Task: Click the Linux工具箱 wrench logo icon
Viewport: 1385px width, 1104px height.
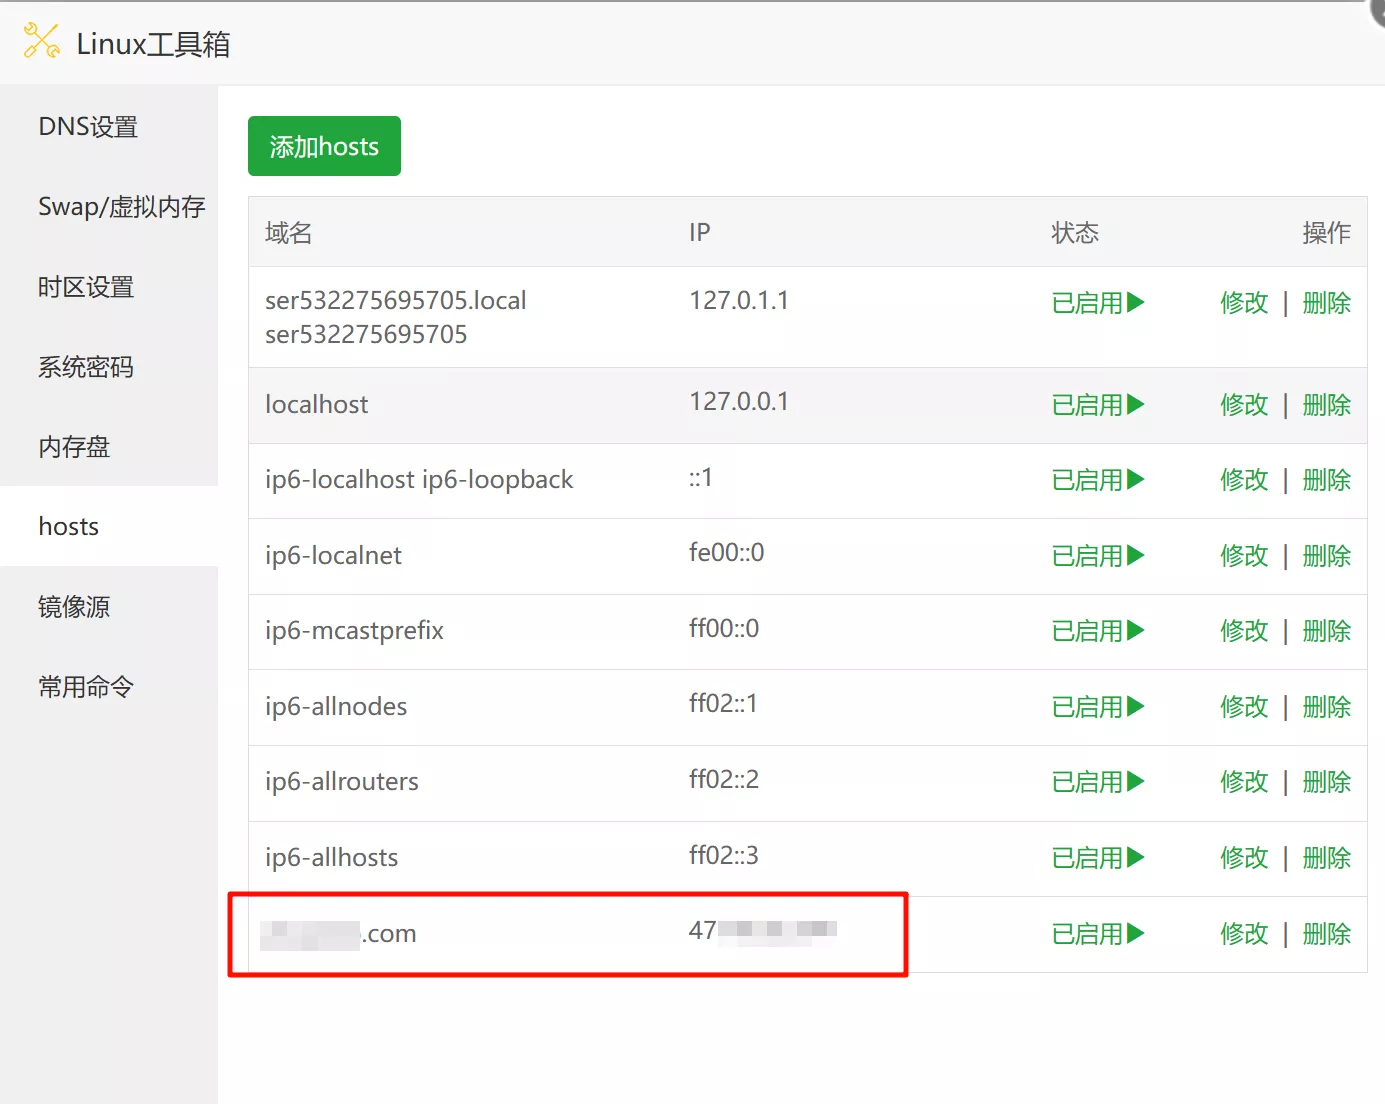Action: [41, 42]
